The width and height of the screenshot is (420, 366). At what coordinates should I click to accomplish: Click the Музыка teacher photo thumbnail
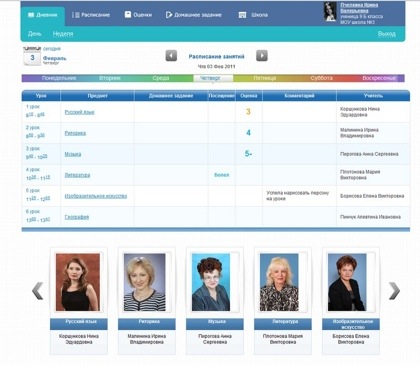tap(211, 282)
